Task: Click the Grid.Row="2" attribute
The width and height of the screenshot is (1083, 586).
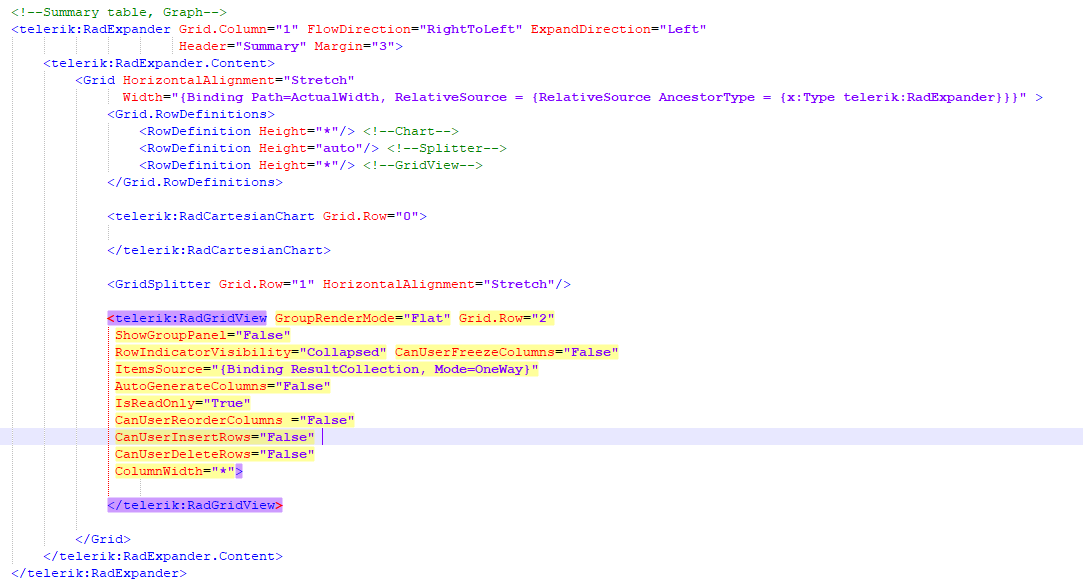Action: click(x=506, y=318)
